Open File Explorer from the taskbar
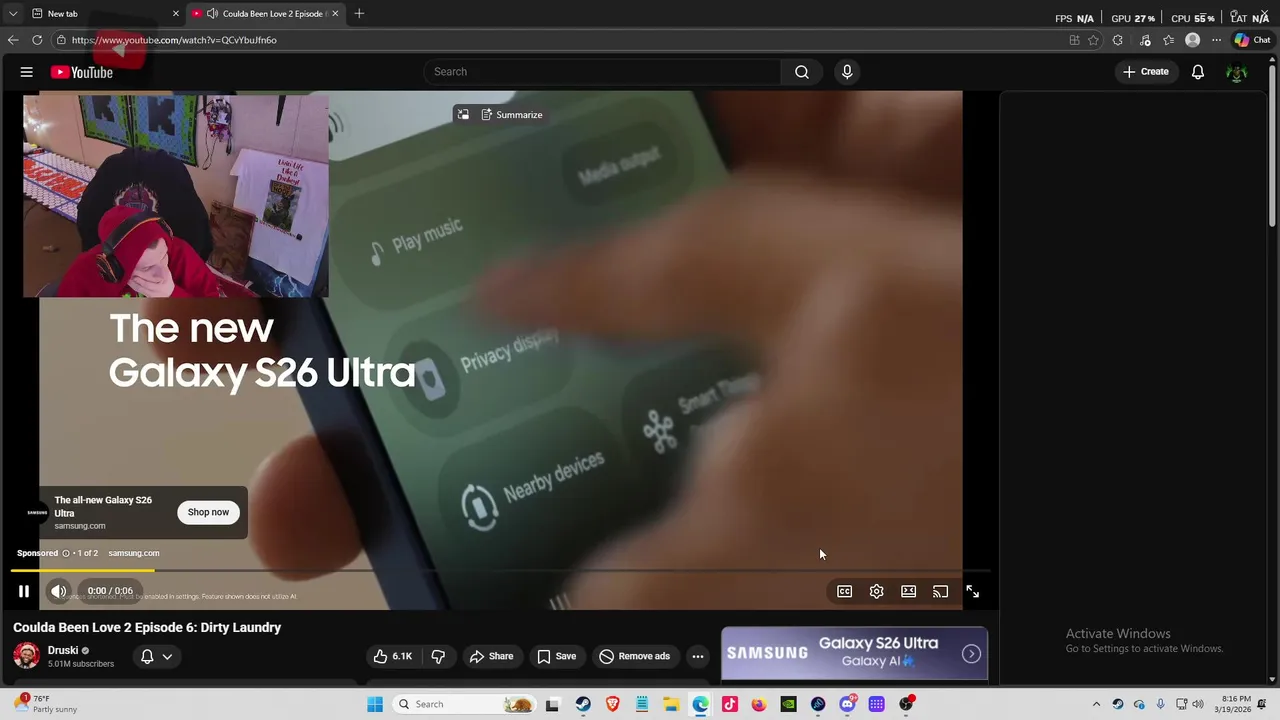The width and height of the screenshot is (1280, 720). click(671, 704)
